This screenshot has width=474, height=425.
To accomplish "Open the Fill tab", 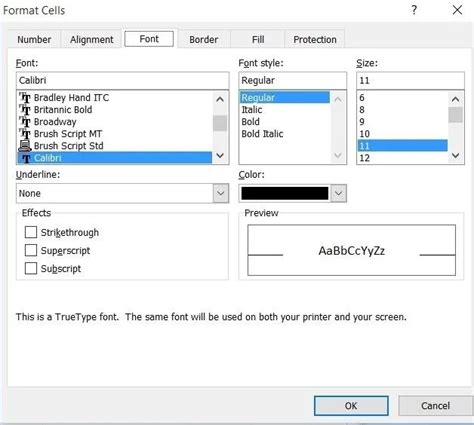I will click(258, 39).
